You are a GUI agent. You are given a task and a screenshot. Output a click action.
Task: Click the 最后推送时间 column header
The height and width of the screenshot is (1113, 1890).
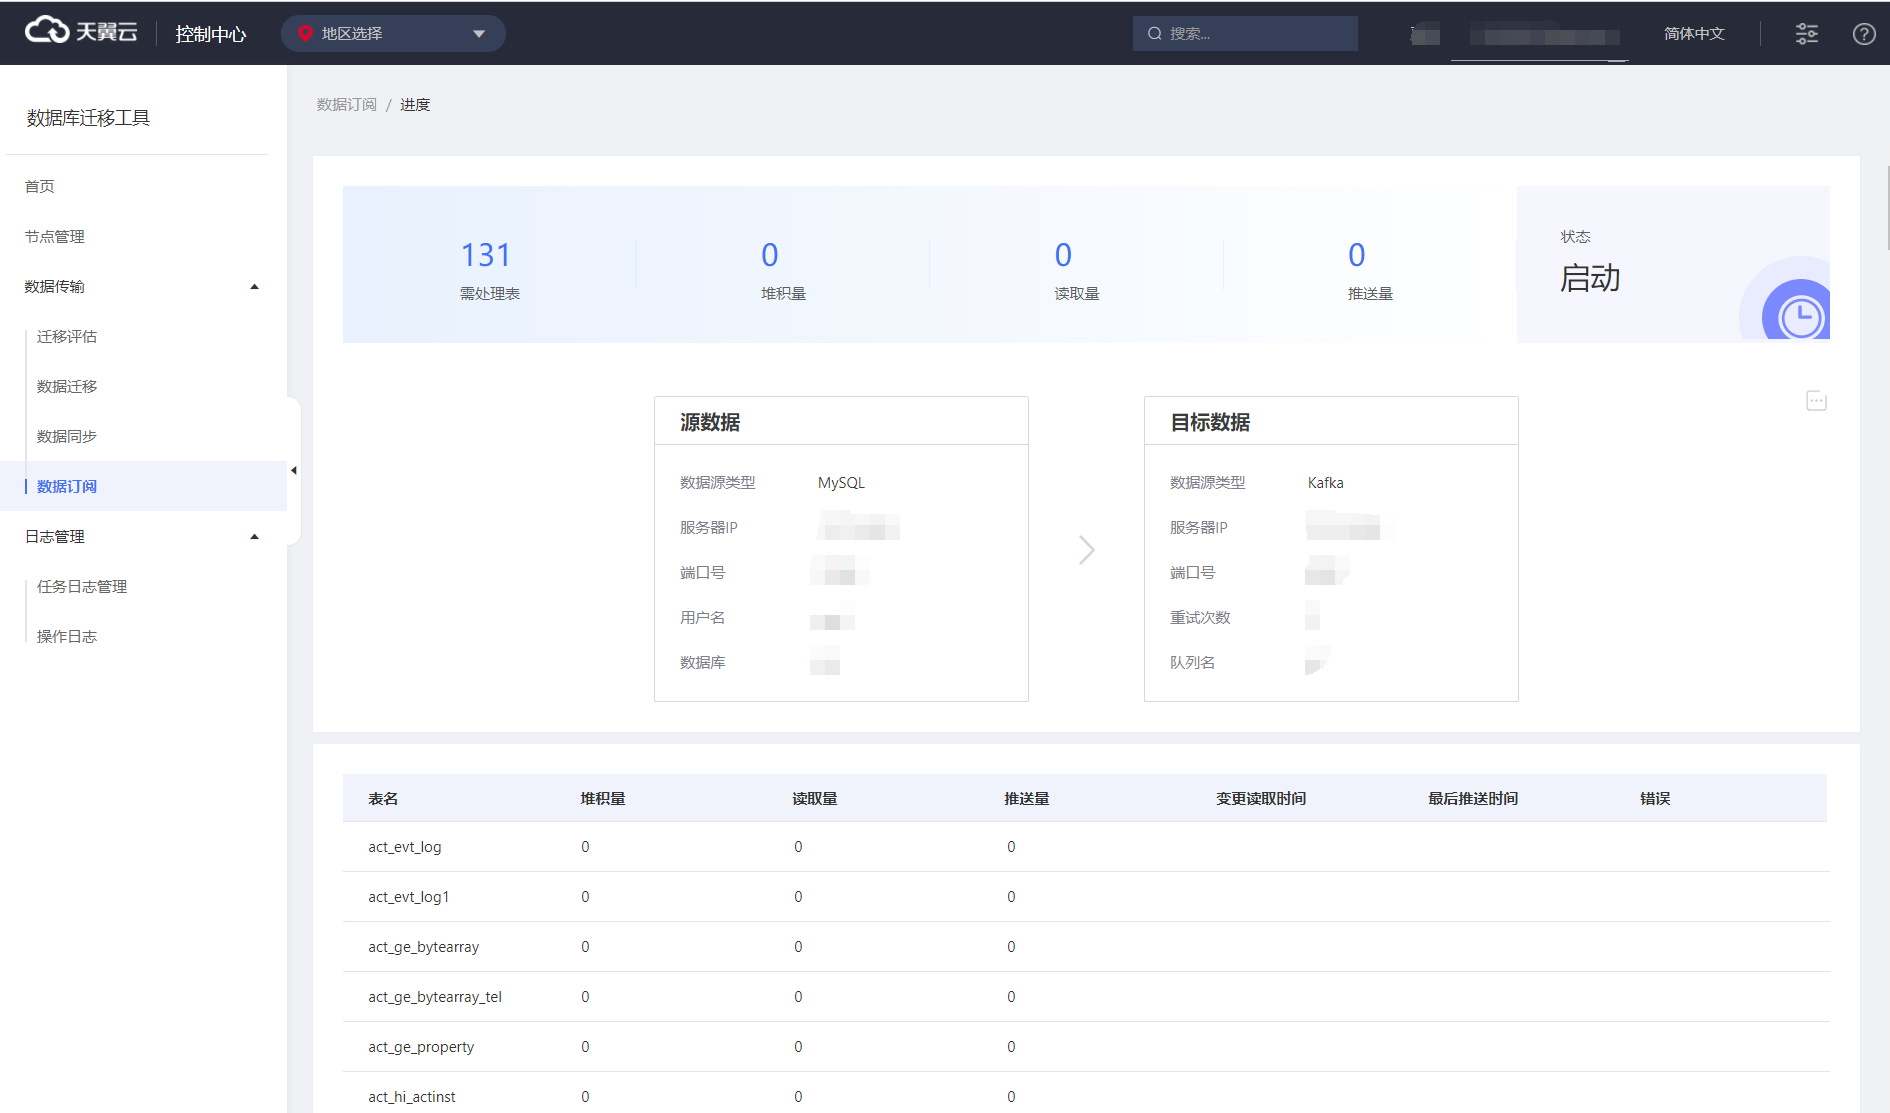[x=1473, y=798]
